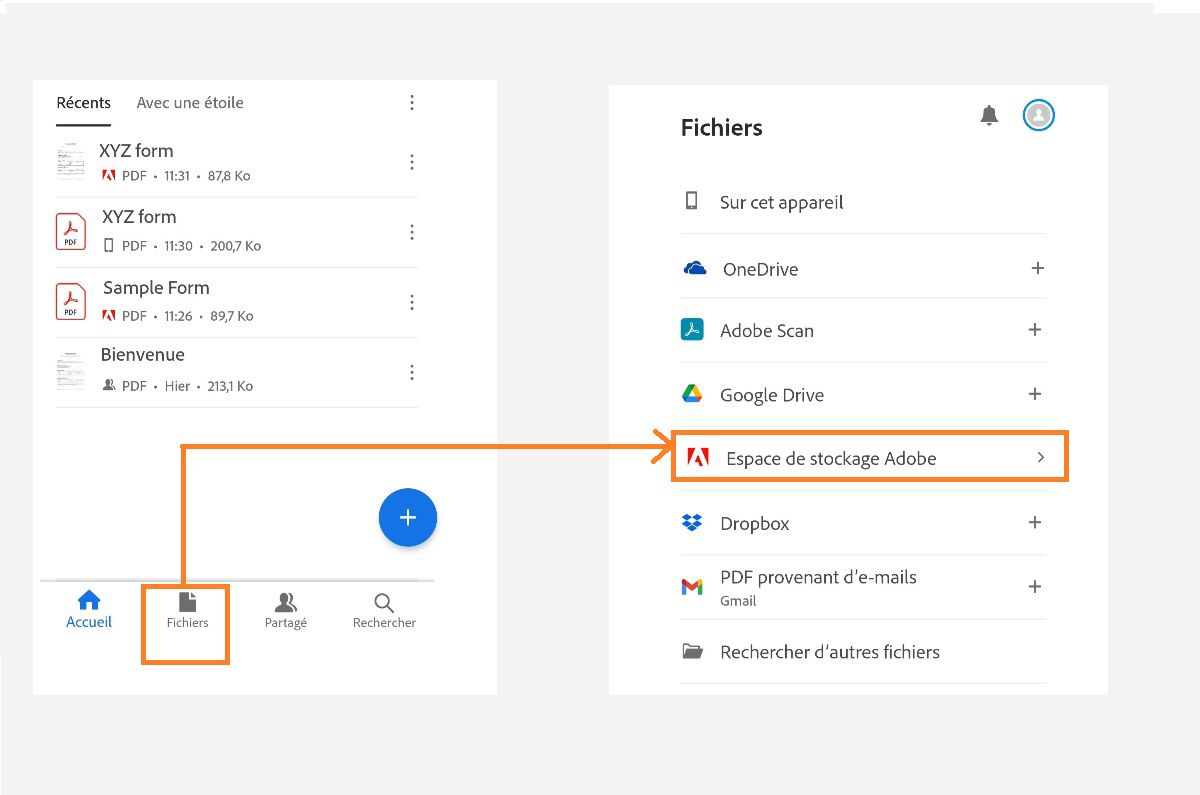
Task: Open the Bienvenue document thumbnail
Action: click(71, 371)
